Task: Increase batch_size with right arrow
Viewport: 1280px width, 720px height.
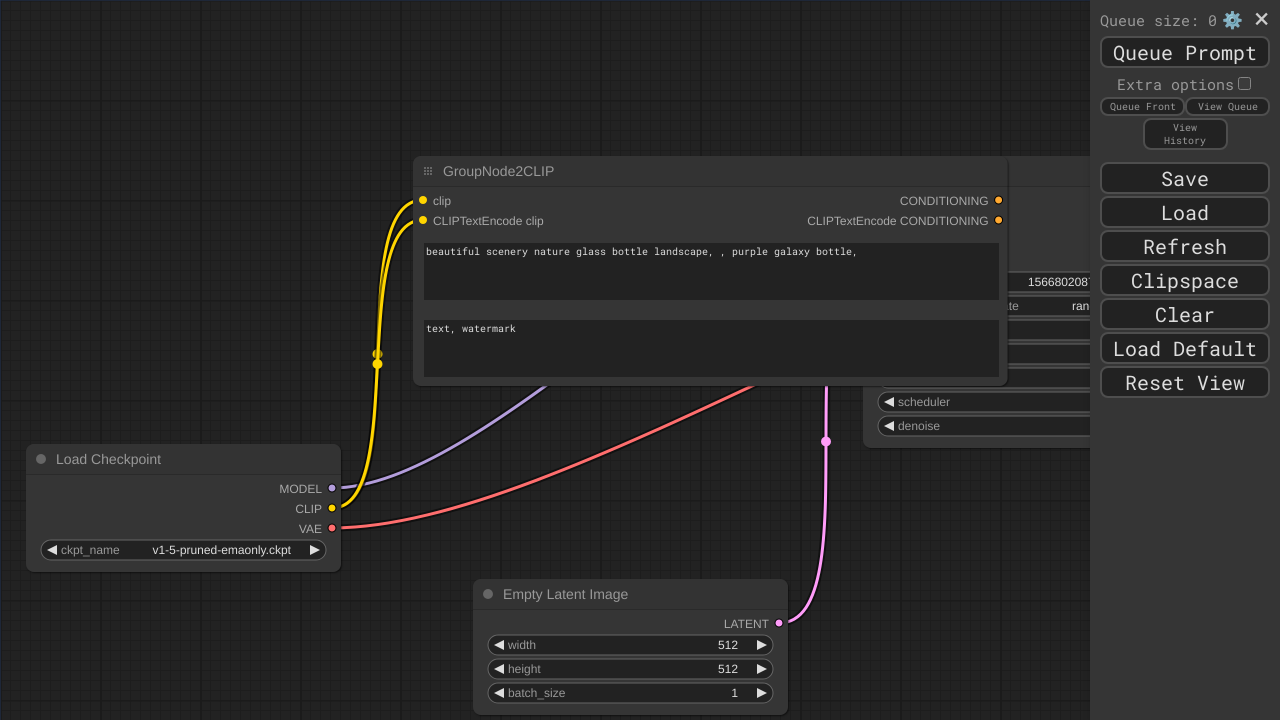Action: [x=761, y=693]
